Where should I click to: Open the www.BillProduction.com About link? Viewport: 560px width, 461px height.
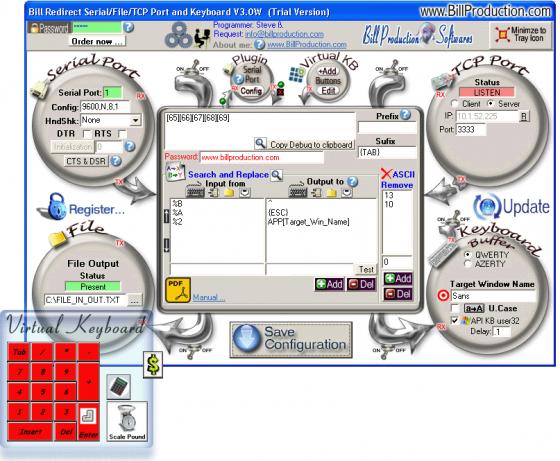pos(307,45)
